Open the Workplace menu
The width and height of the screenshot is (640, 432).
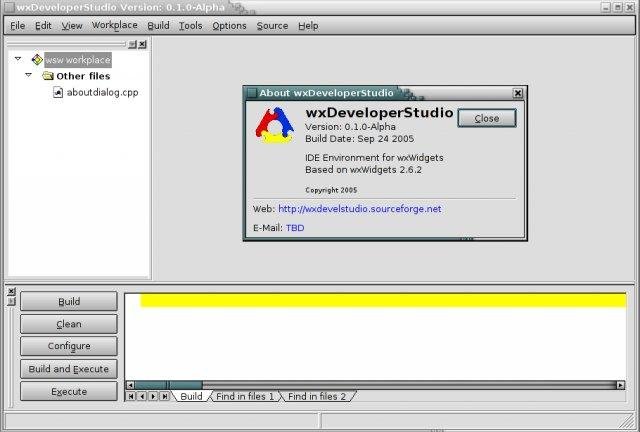[114, 26]
